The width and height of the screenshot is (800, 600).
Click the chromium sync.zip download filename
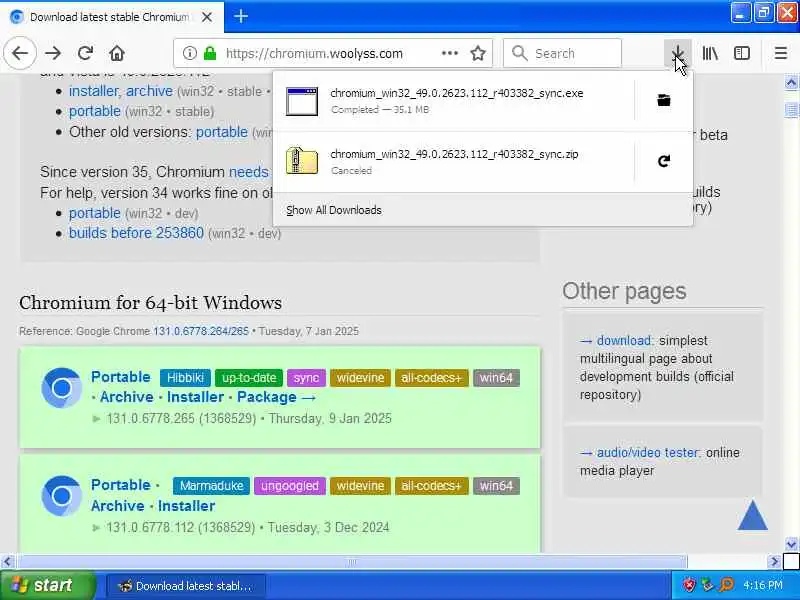point(455,154)
